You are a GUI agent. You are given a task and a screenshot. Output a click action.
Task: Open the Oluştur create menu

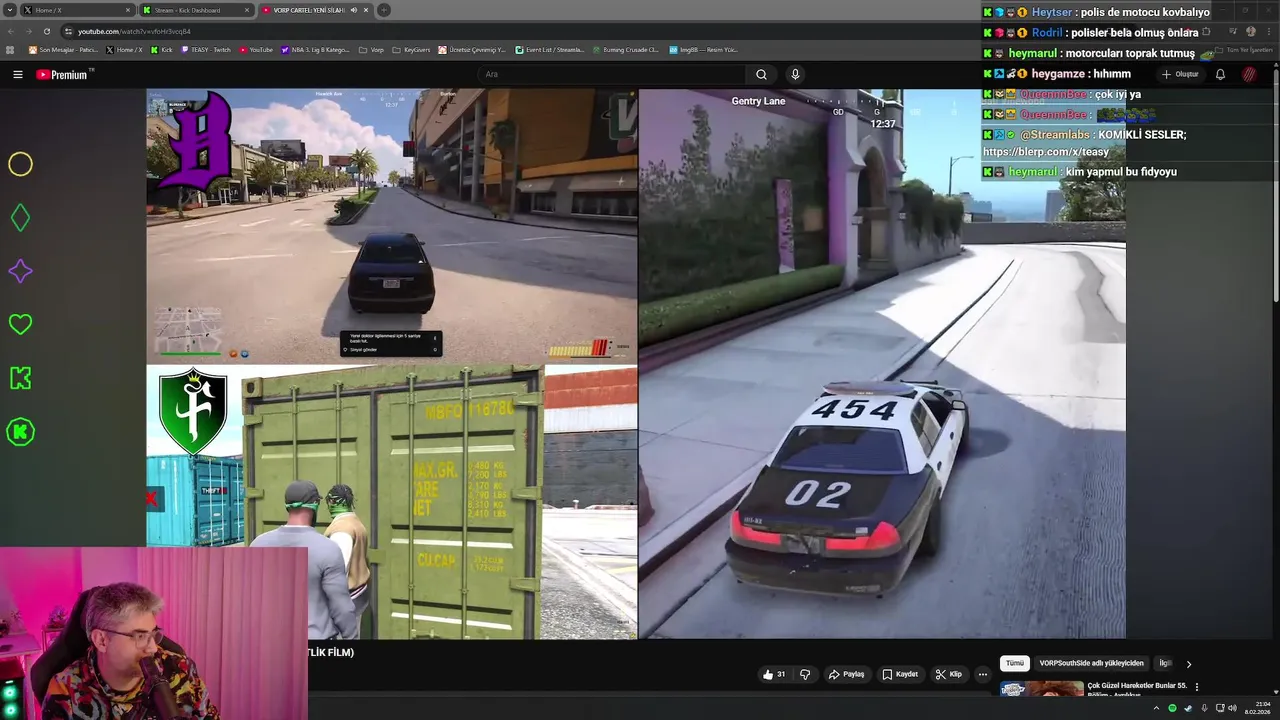tap(1180, 74)
